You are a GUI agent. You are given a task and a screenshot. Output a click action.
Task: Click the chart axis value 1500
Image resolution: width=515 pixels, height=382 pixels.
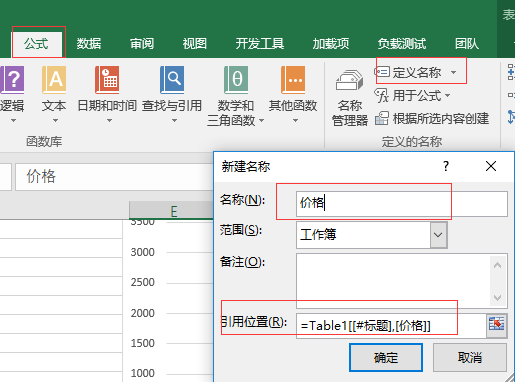pyautogui.click(x=142, y=343)
